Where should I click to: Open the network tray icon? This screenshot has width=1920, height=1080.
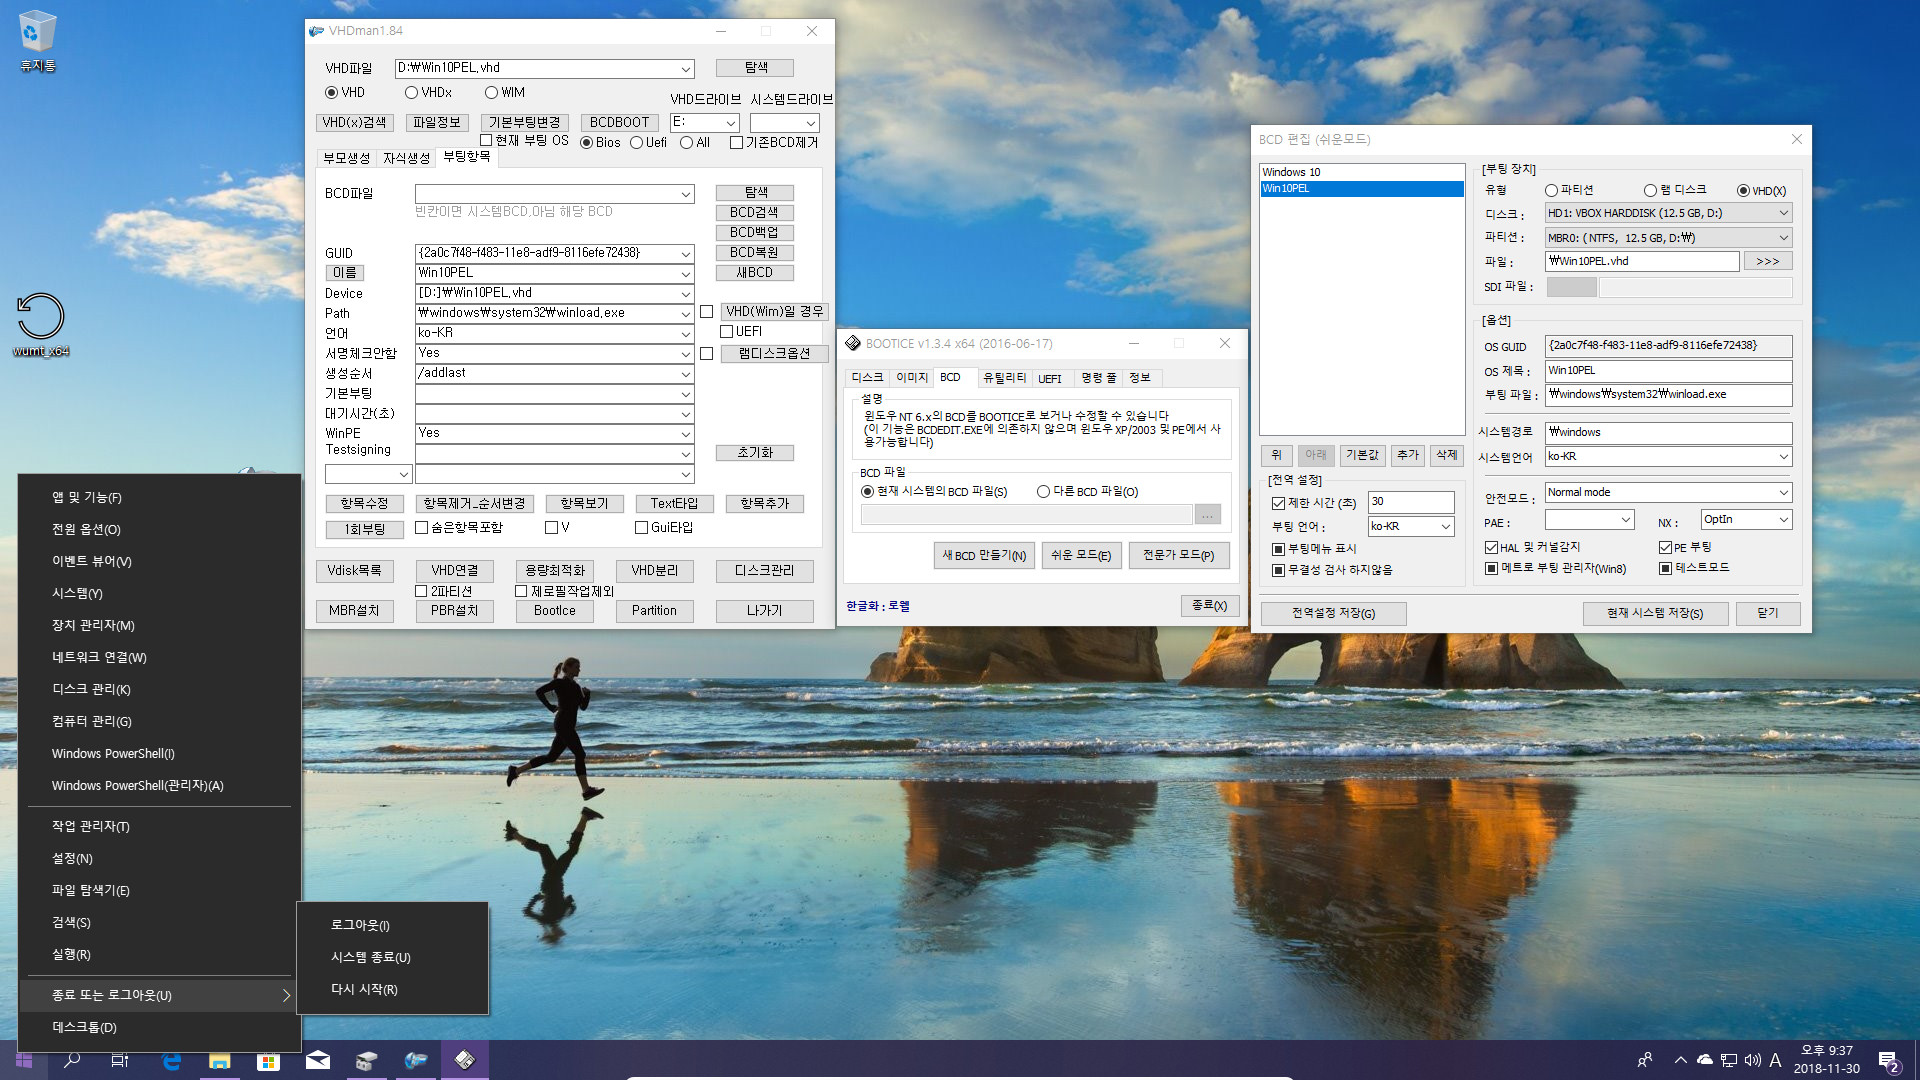pos(1729,1060)
